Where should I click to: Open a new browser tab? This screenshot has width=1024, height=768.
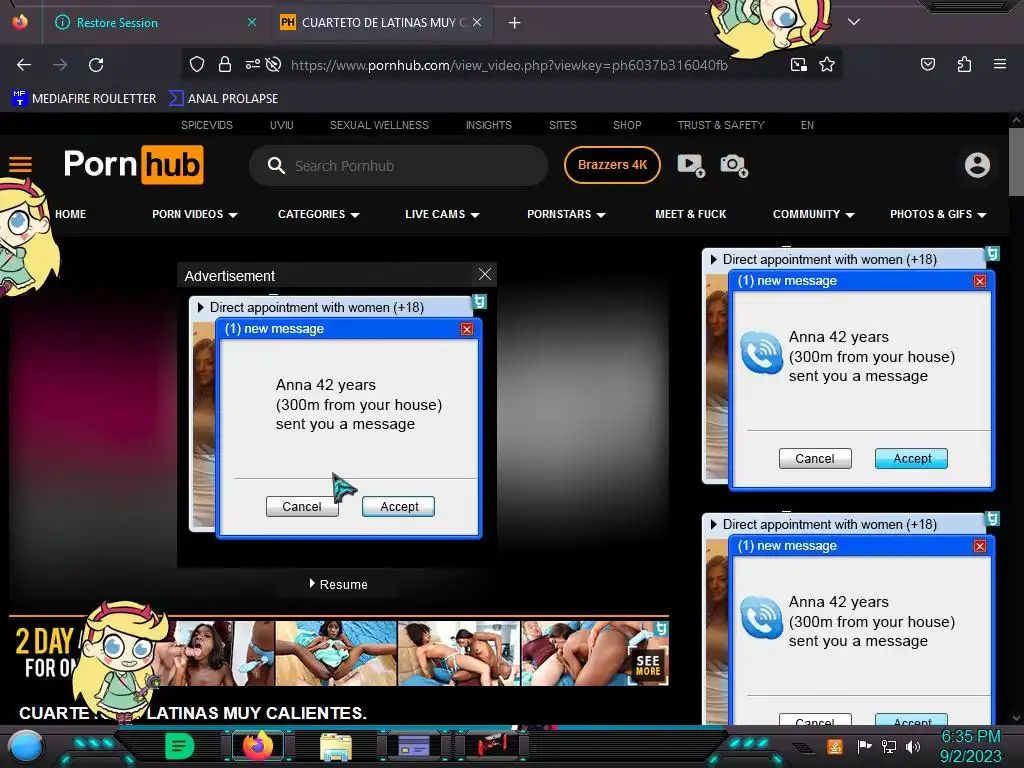coord(515,23)
